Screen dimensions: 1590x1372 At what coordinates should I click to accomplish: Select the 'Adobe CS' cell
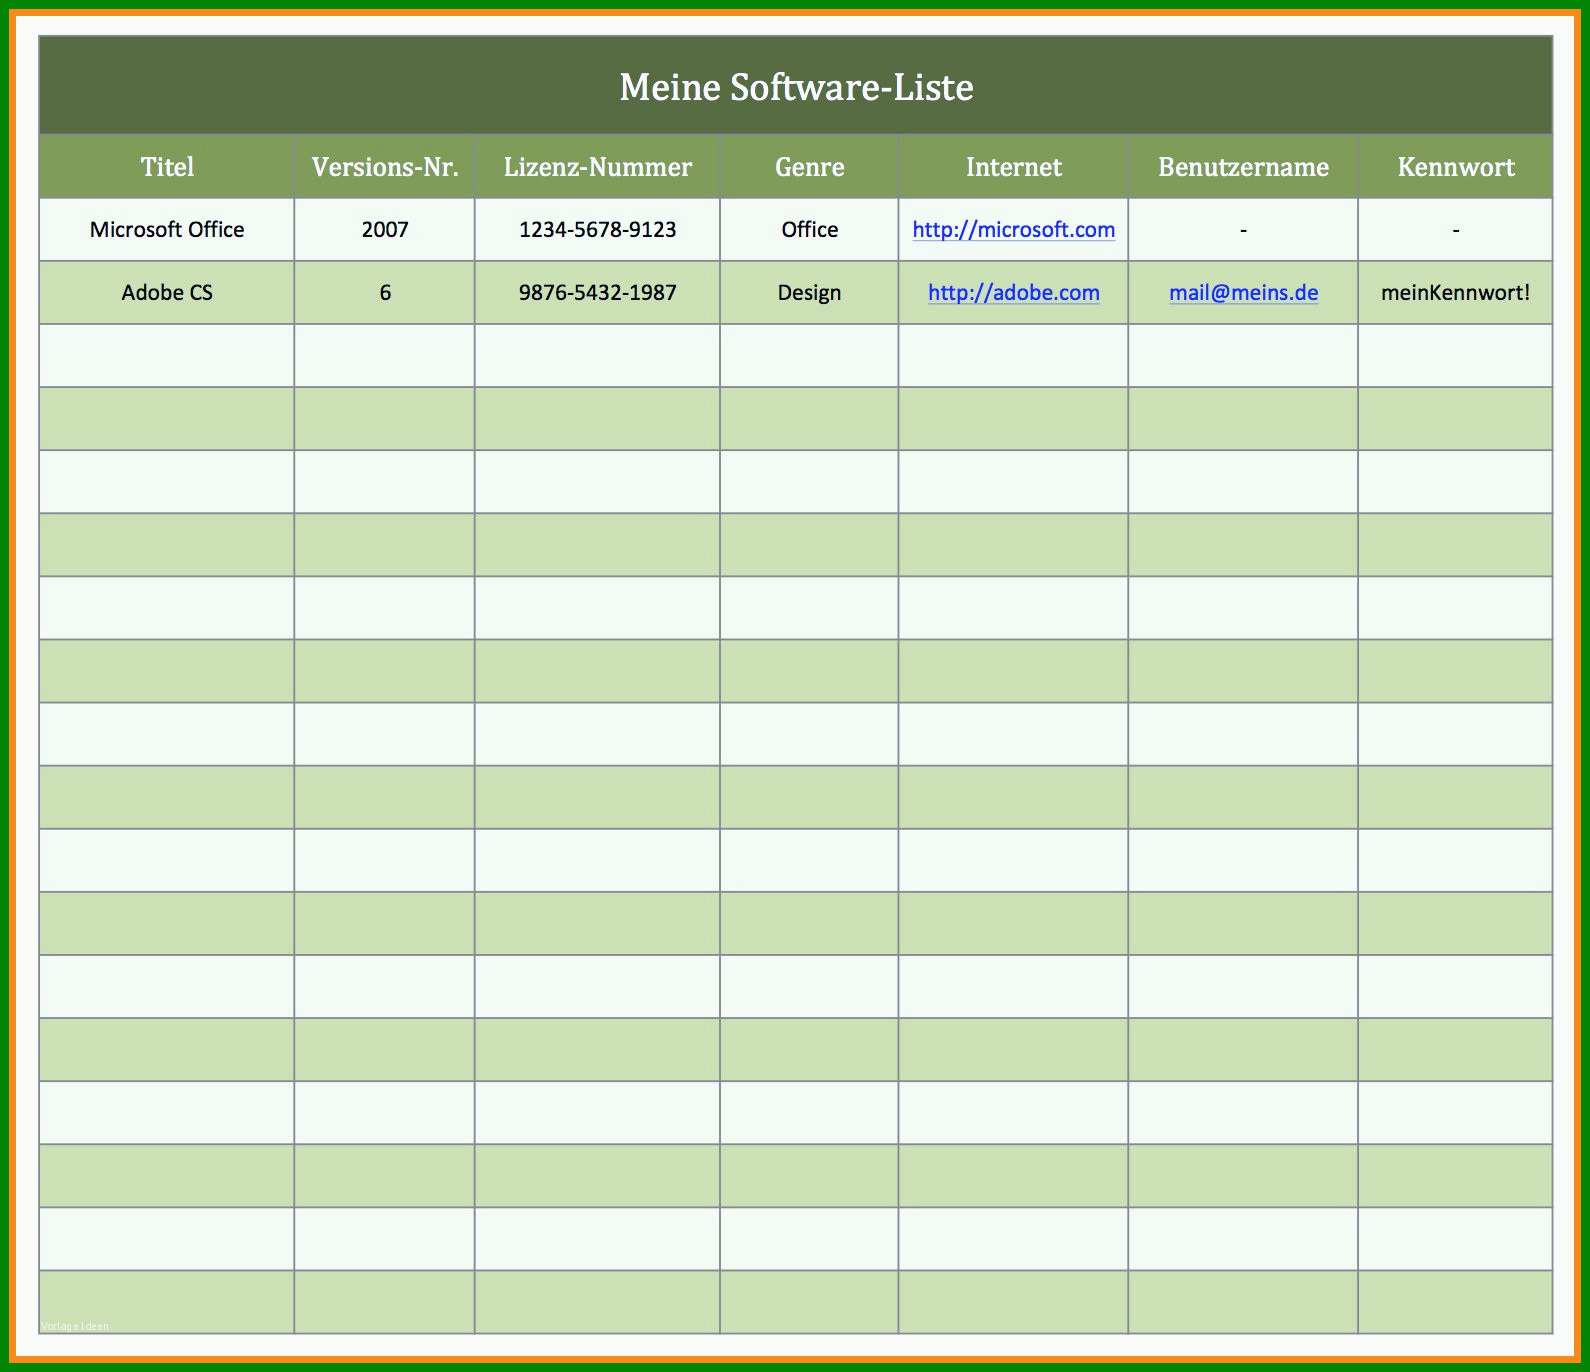click(x=167, y=293)
